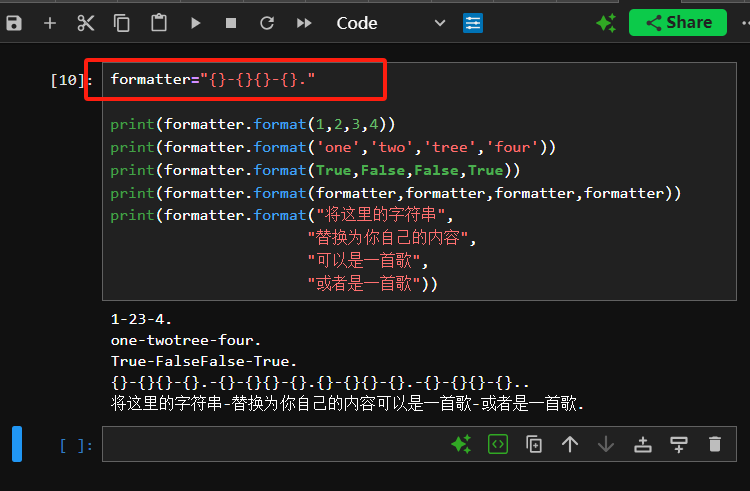Toggle the blue property inspector panel button
Image resolution: width=750 pixels, height=491 pixels.
pyautogui.click(x=473, y=22)
